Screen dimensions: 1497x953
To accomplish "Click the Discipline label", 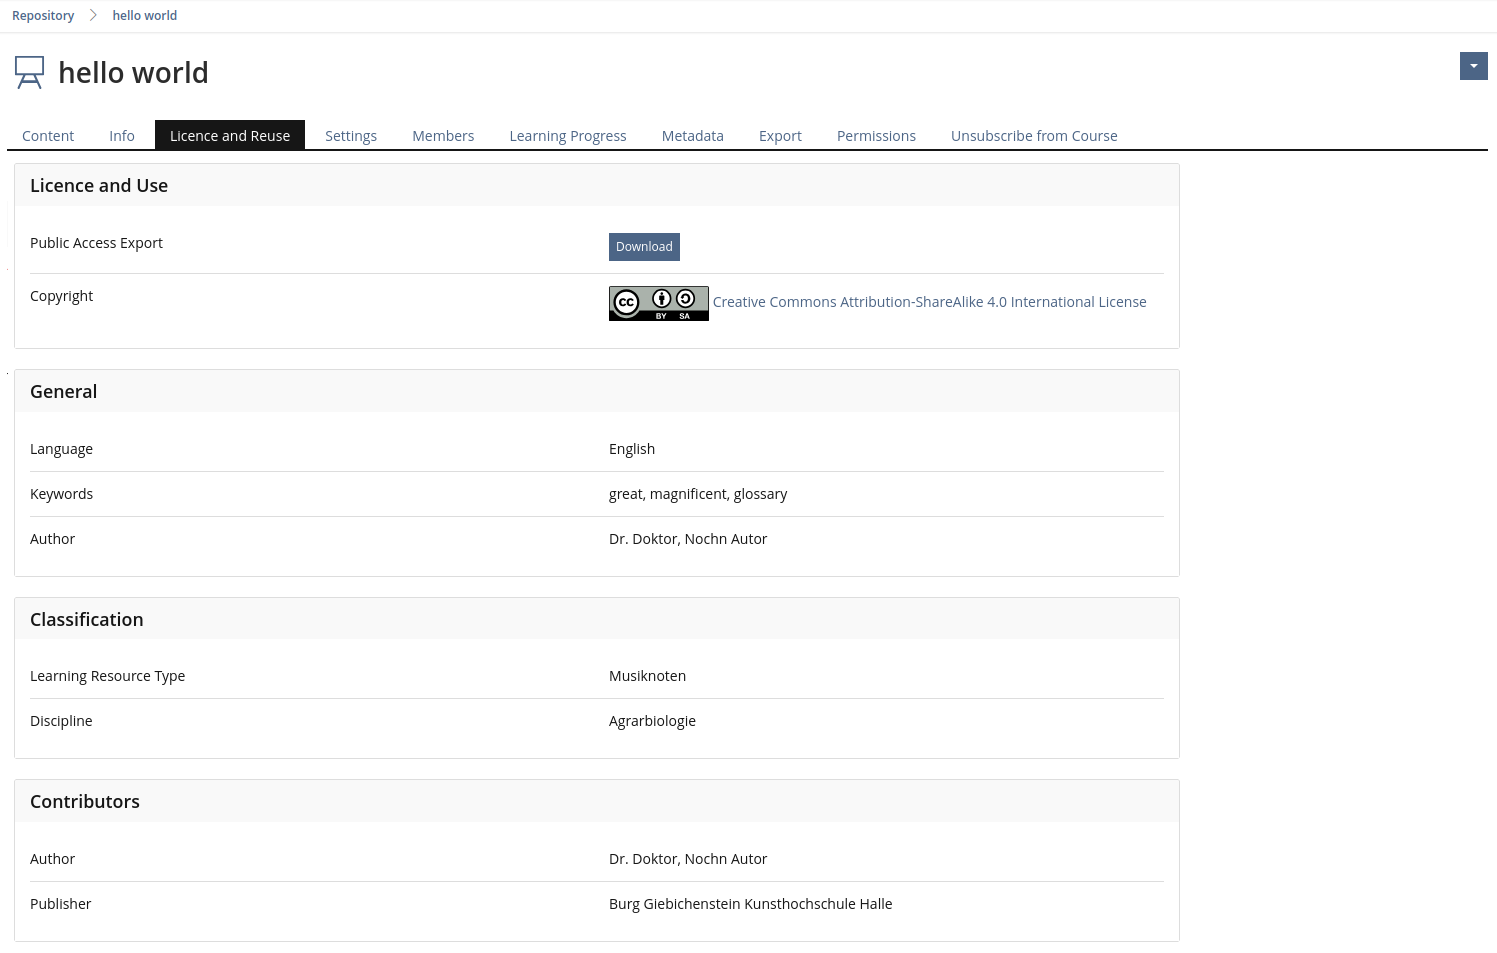I will (61, 721).
